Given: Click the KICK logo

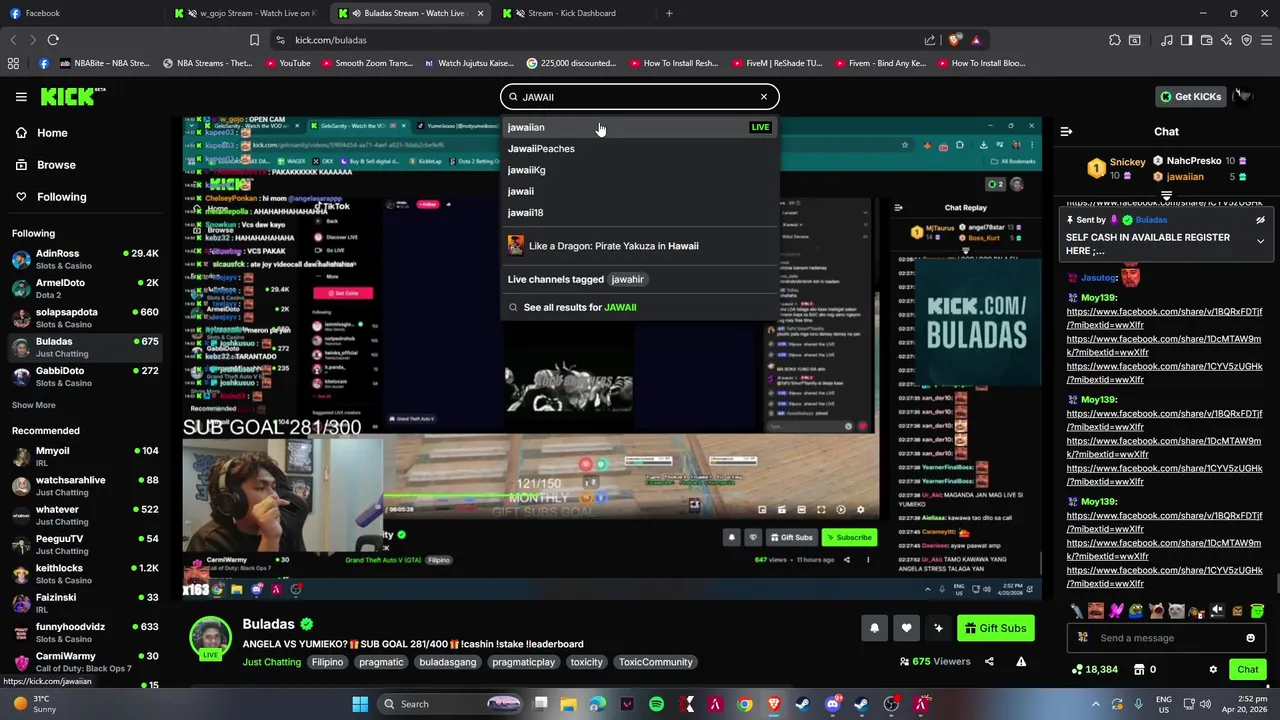Looking at the screenshot, I should 73,96.
